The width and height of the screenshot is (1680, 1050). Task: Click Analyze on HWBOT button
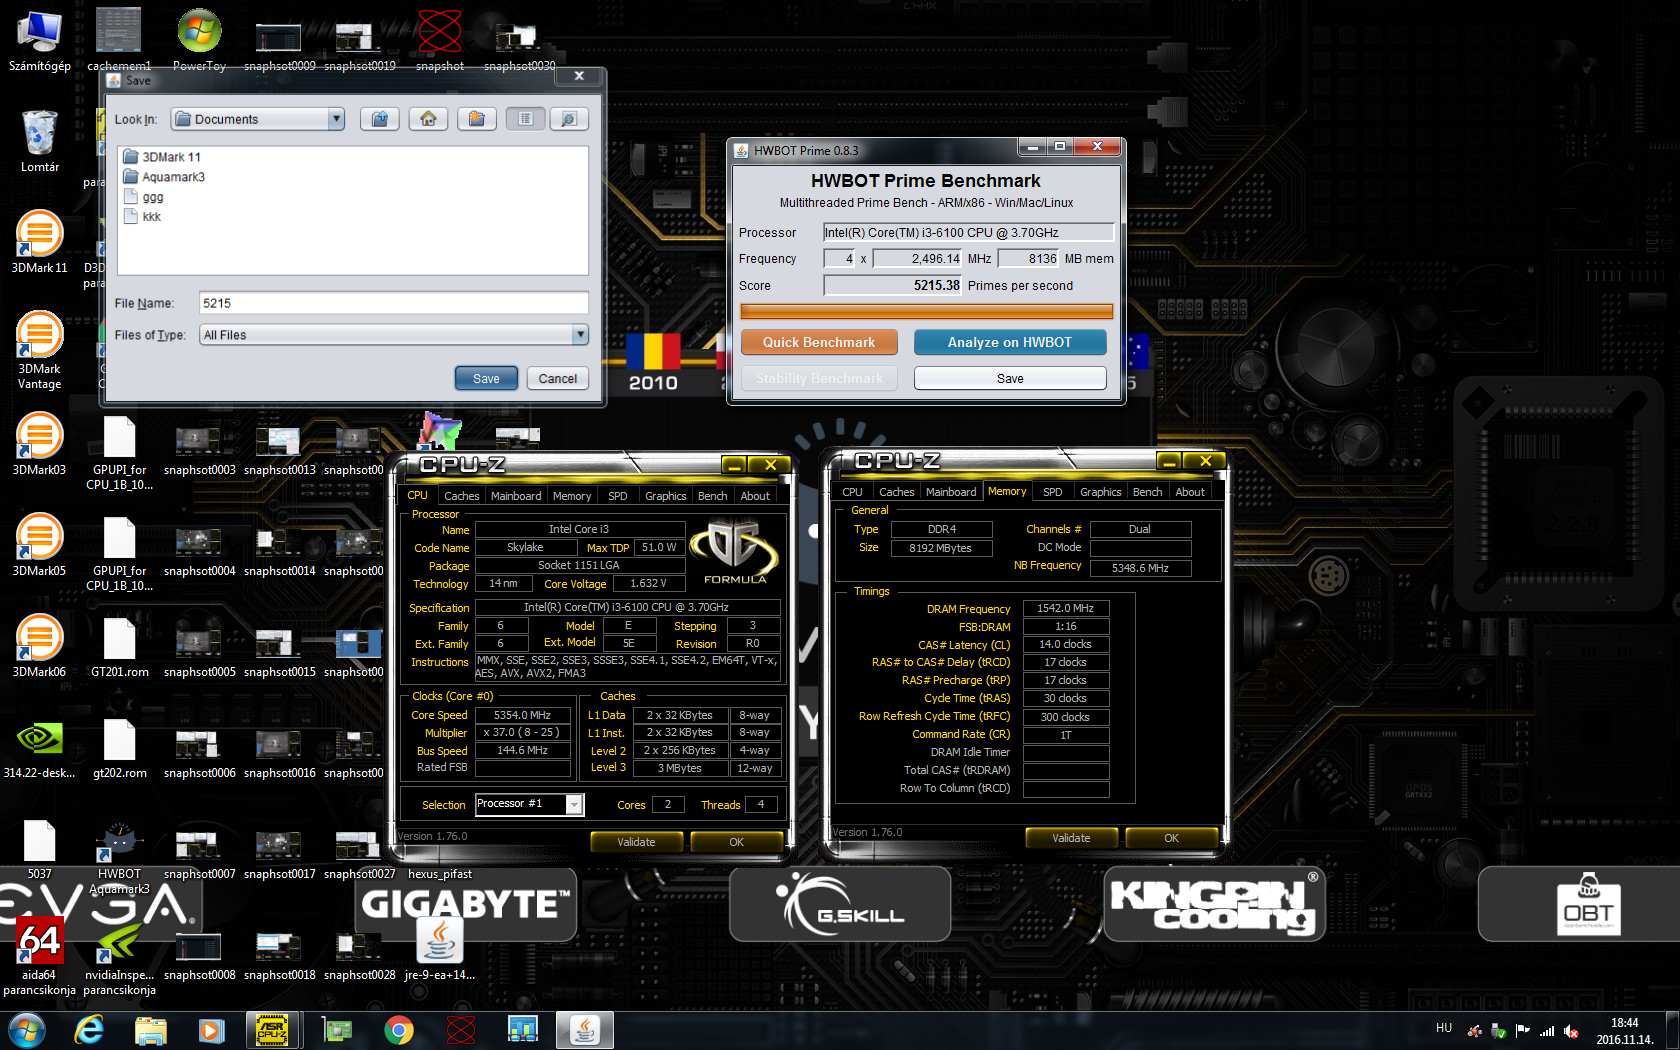coord(1010,342)
